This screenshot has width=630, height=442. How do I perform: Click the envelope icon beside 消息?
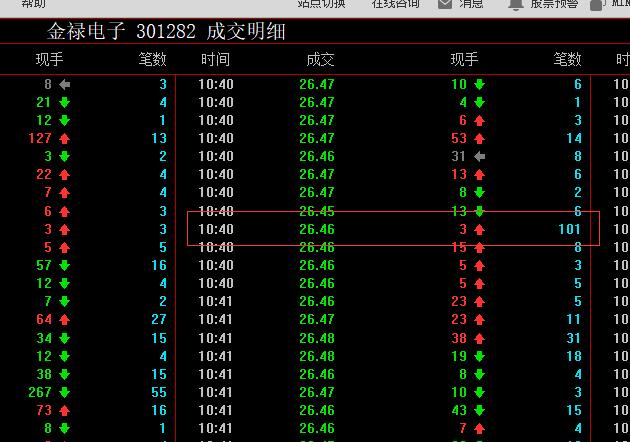445,4
